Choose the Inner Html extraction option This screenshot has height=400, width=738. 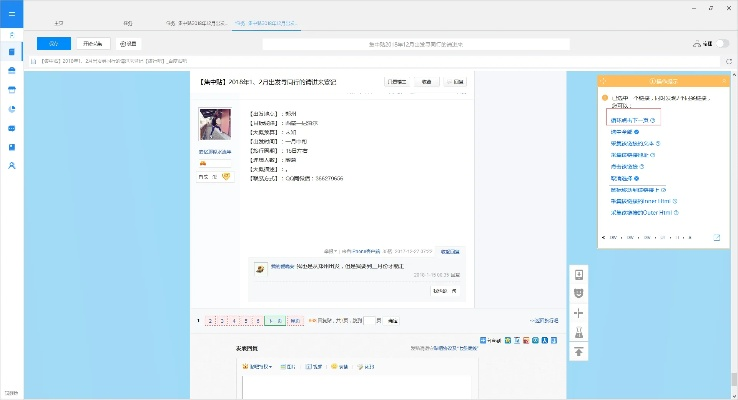click(x=644, y=201)
